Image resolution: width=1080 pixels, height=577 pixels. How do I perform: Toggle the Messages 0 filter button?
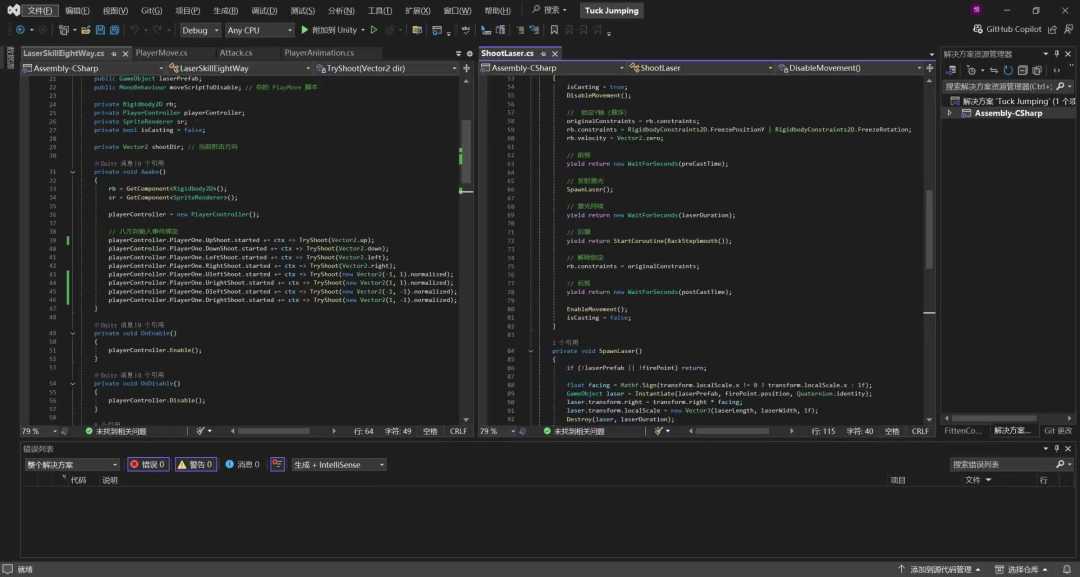pyautogui.click(x=242, y=465)
